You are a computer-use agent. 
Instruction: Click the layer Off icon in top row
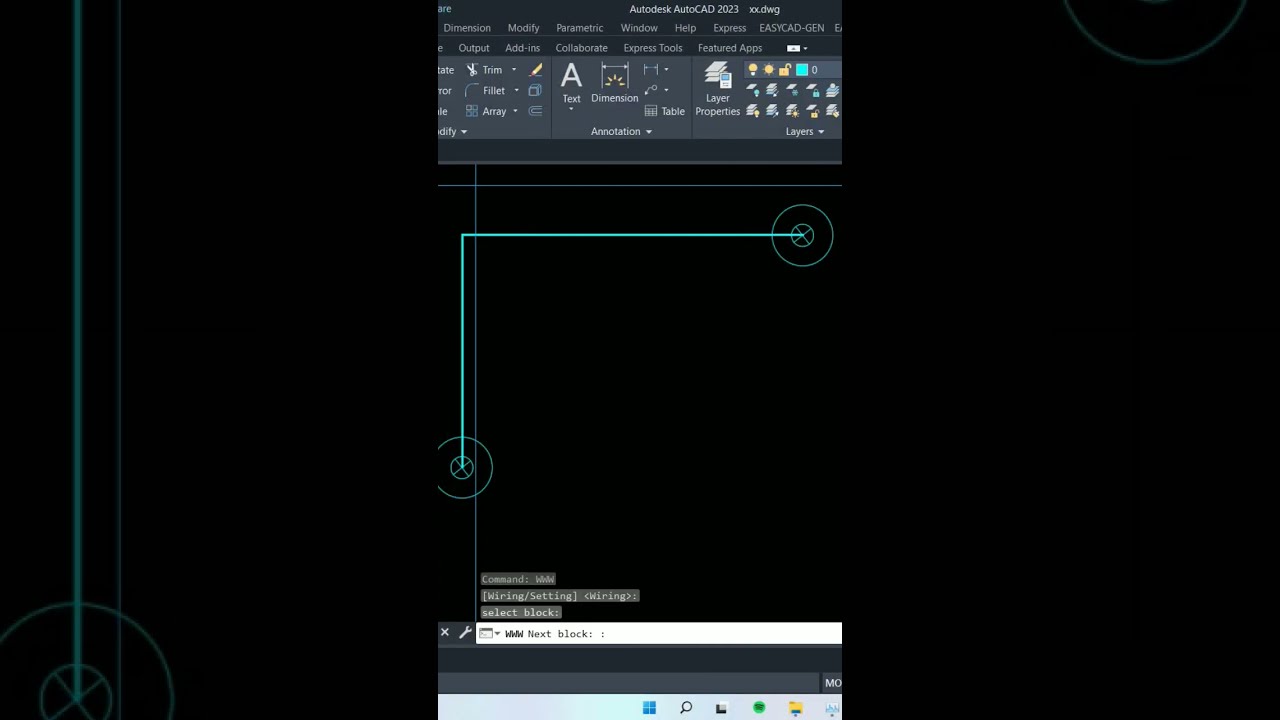753,90
